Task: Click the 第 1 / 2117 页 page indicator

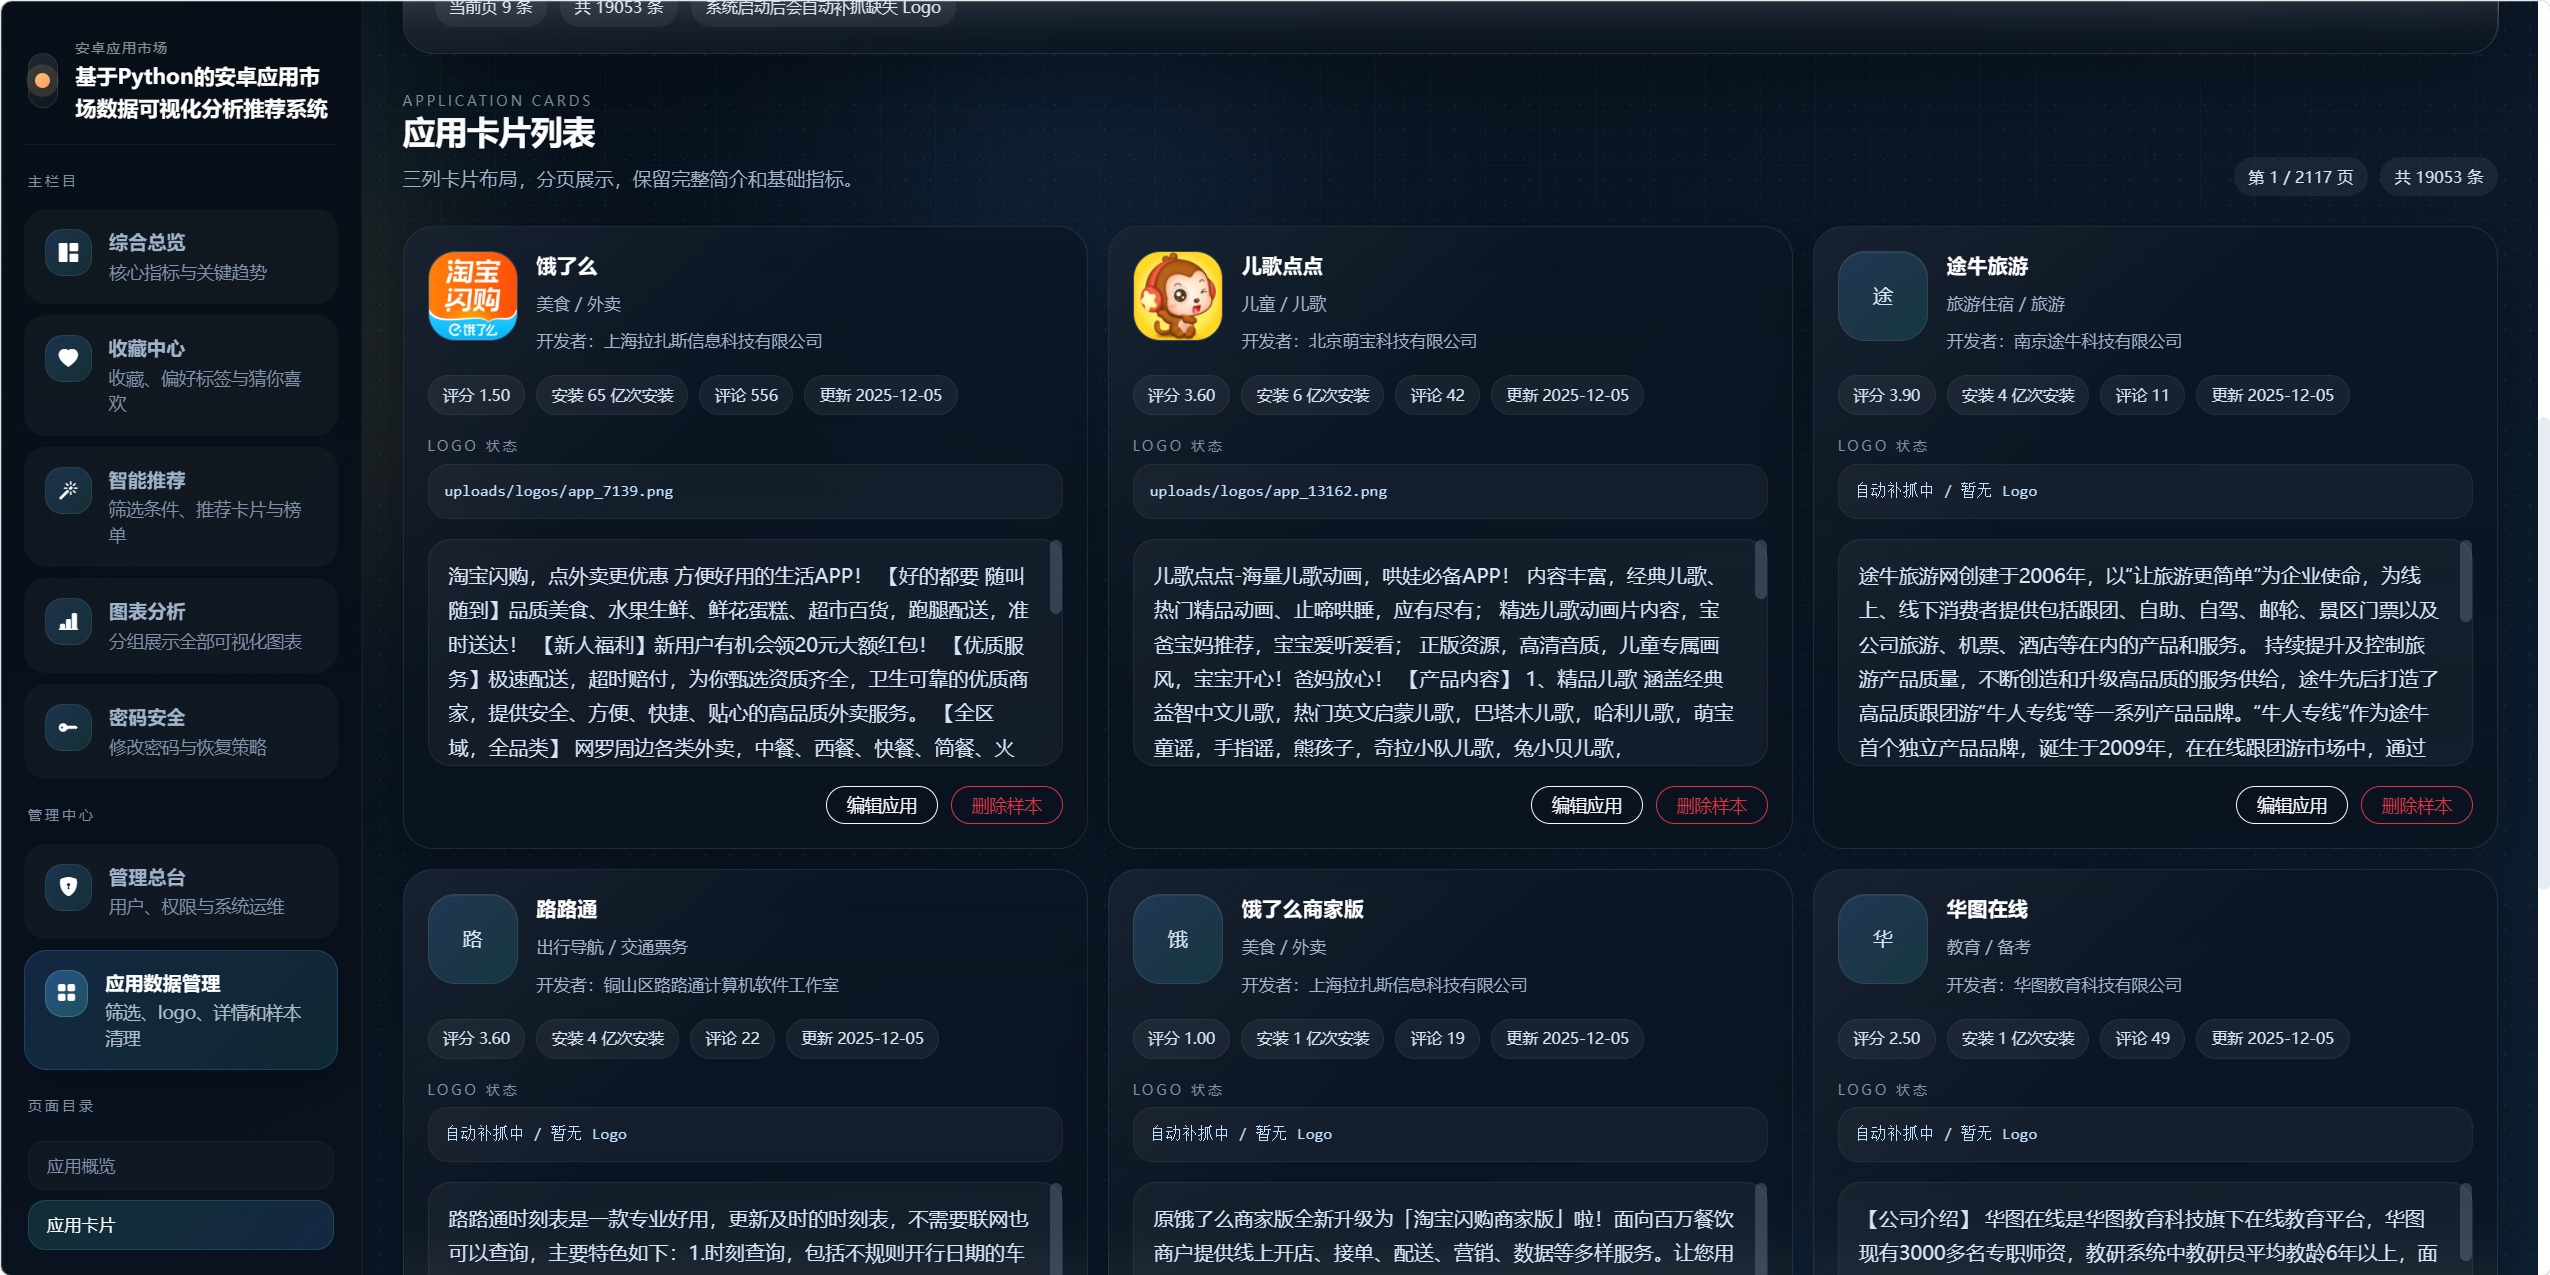Action: tap(2299, 177)
